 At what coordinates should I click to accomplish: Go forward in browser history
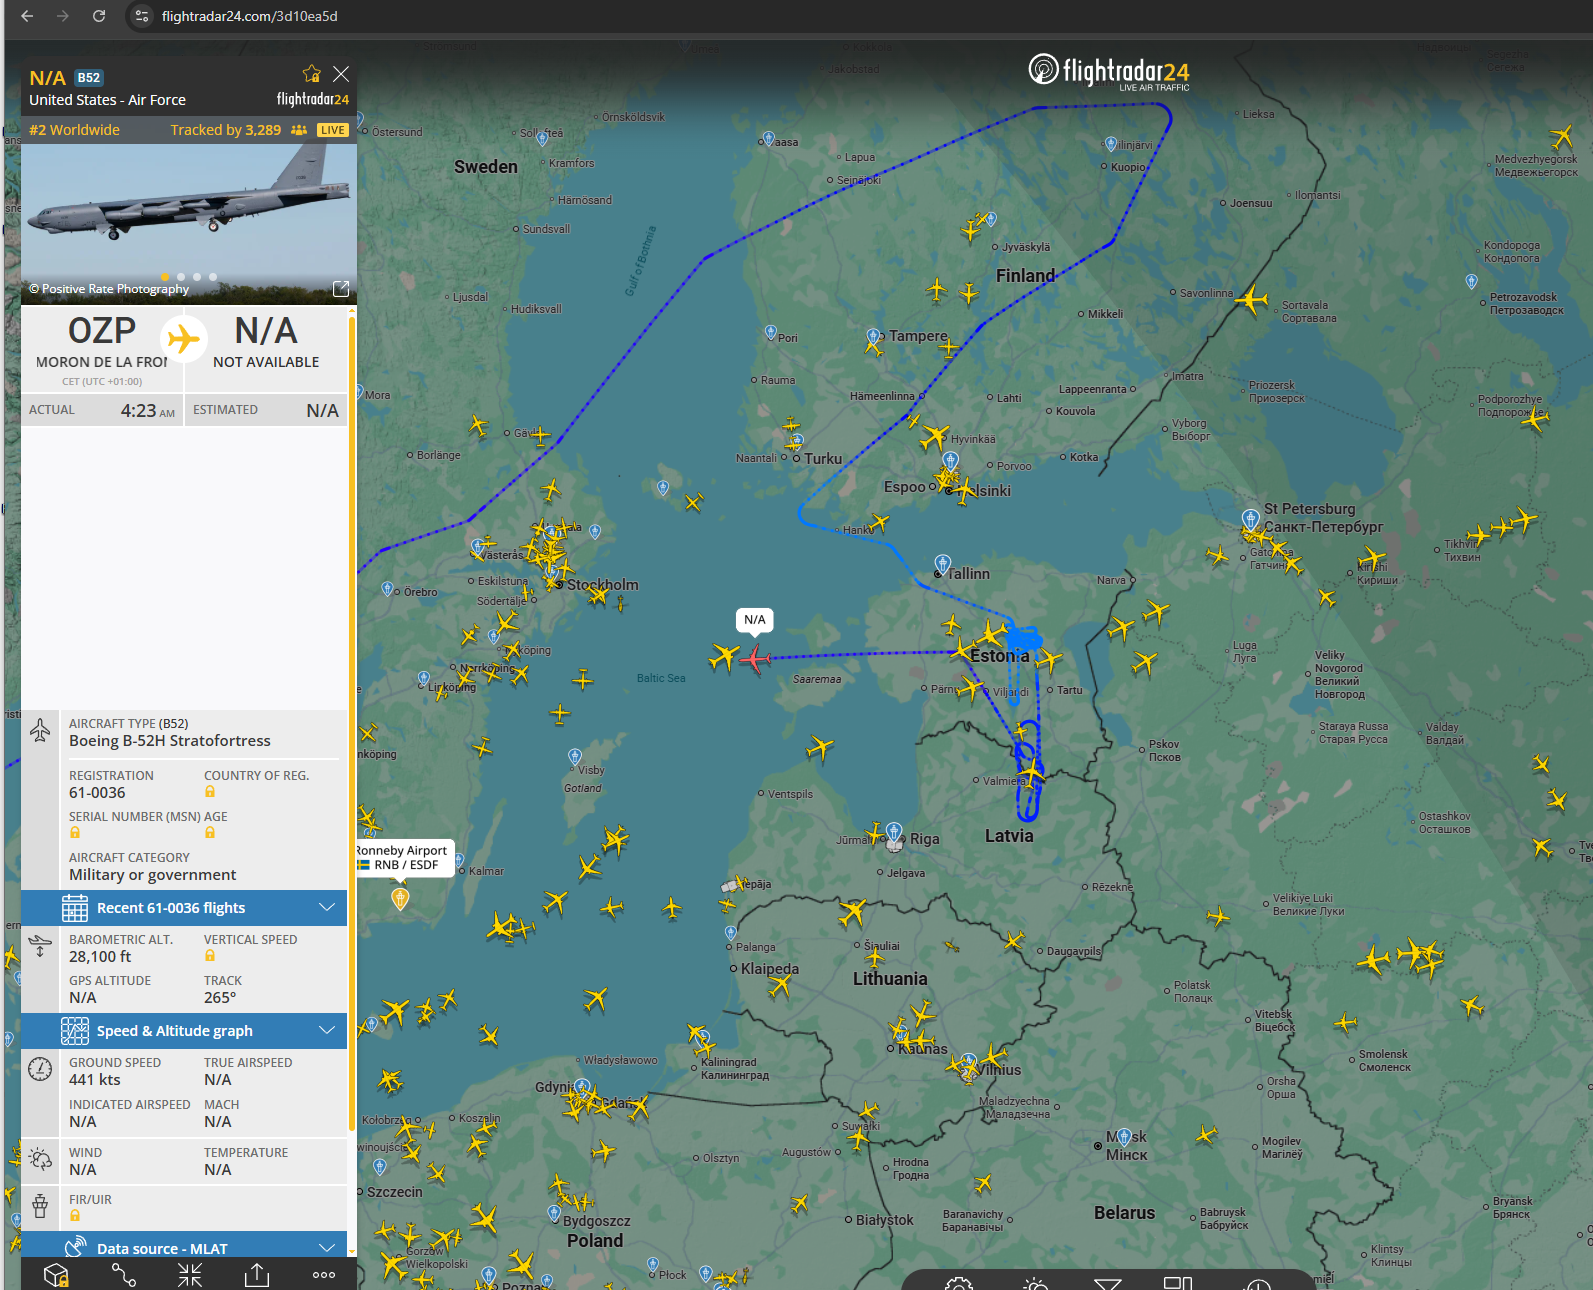pos(63,16)
